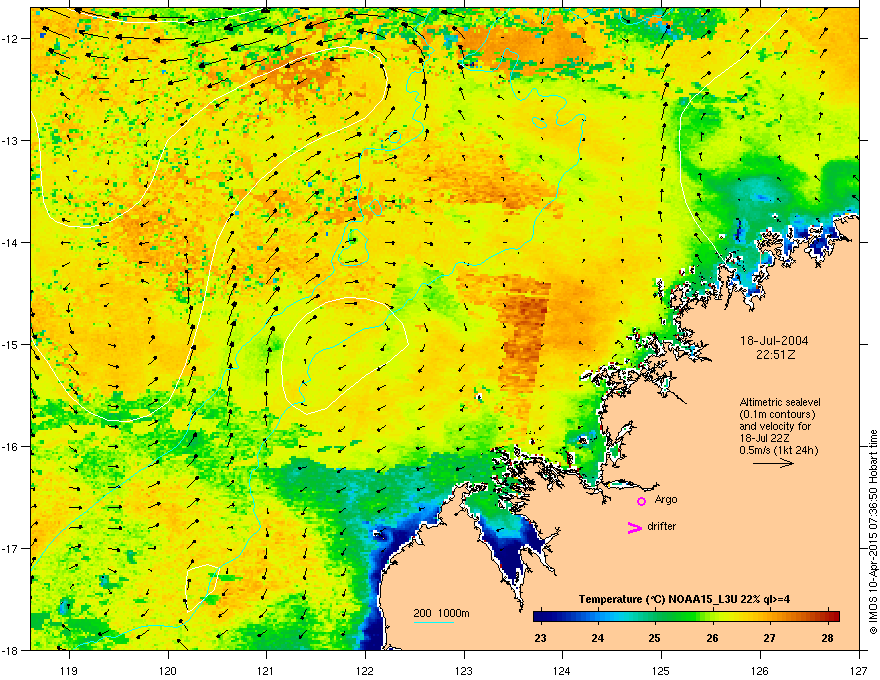Viewport: 880px width, 680px height.
Task: Click the longitude axis label 122
Action: click(x=365, y=670)
